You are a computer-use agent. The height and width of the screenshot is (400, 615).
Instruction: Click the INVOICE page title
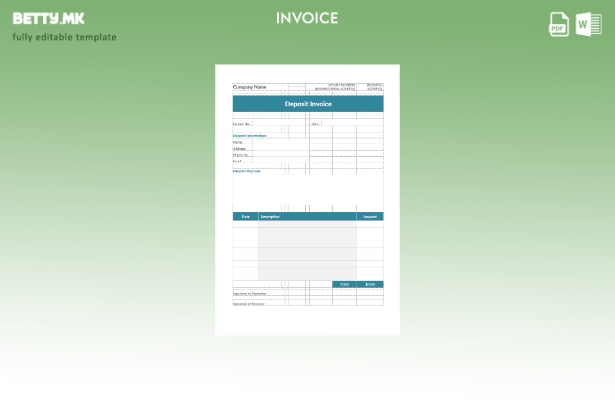coord(307,18)
